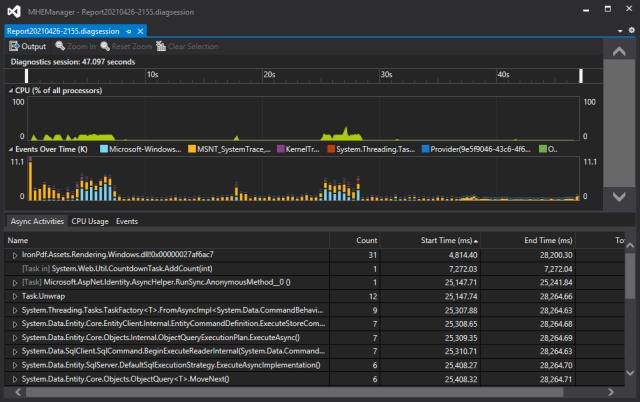
Task: Click the end time value 28,200.30
Action: pyautogui.click(x=556, y=255)
